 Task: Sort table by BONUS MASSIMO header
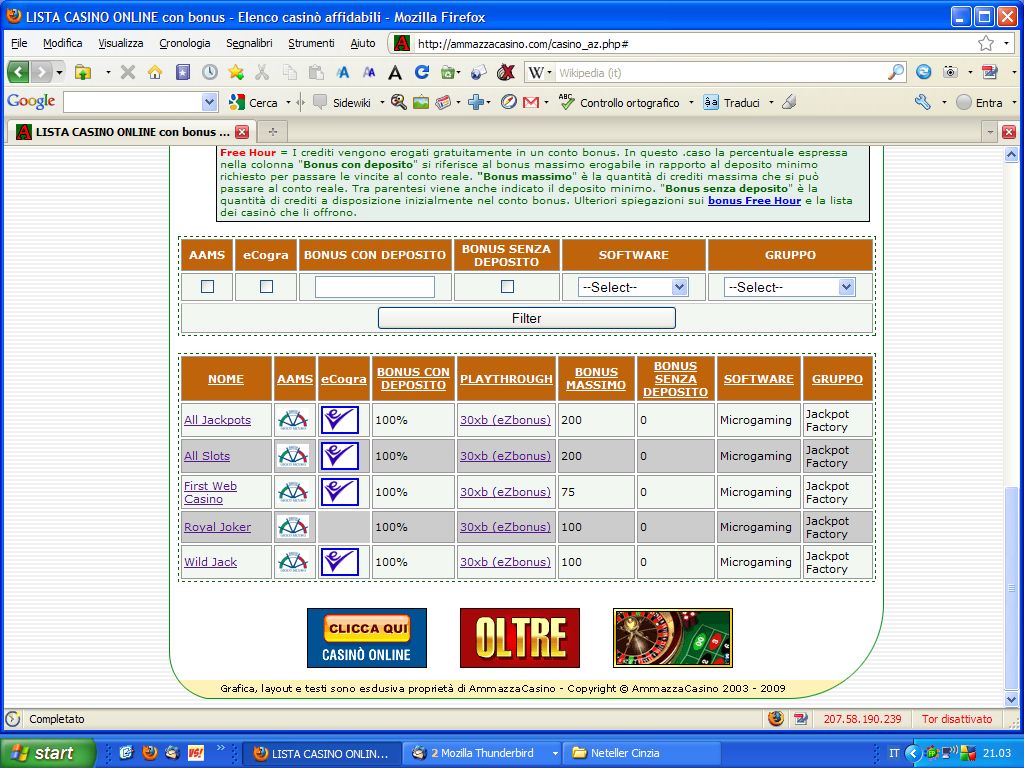[x=596, y=379]
